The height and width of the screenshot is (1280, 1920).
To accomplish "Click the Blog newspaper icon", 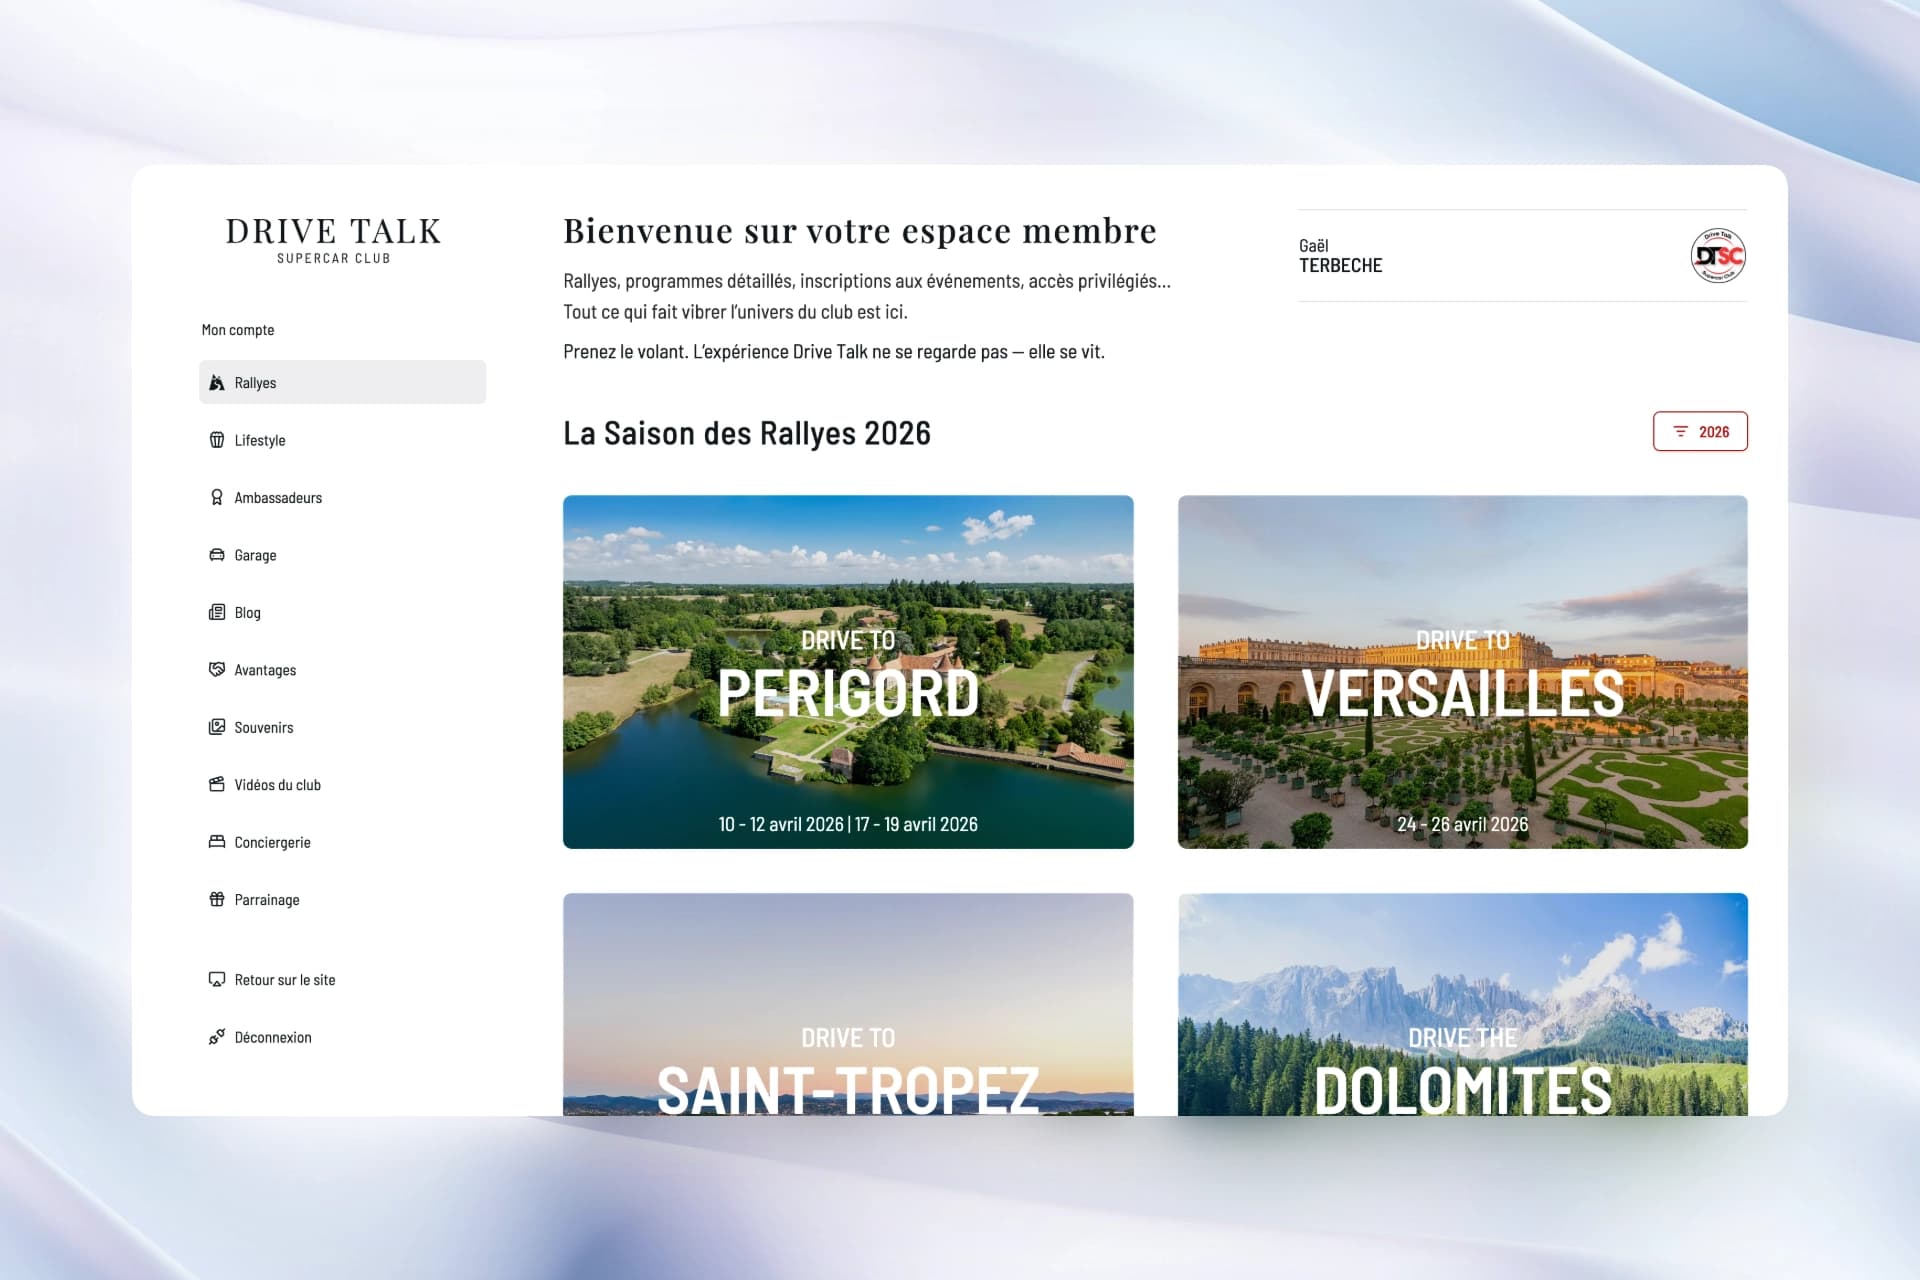I will click(216, 612).
